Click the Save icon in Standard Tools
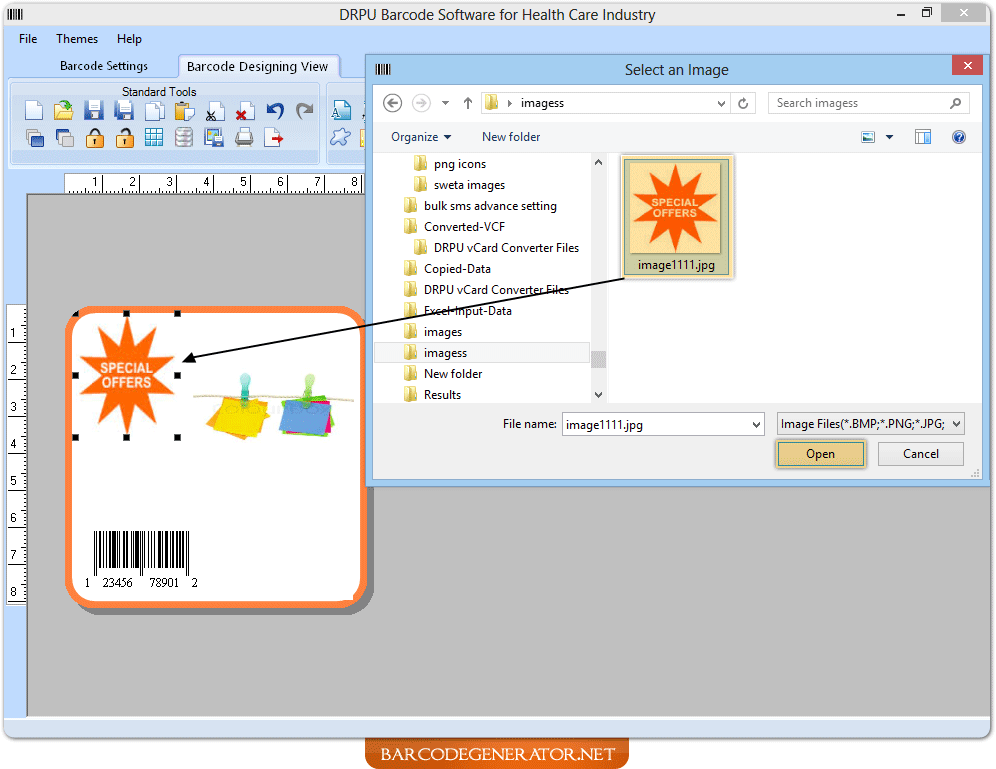Screen dimensions: 996x769 [x=94, y=111]
